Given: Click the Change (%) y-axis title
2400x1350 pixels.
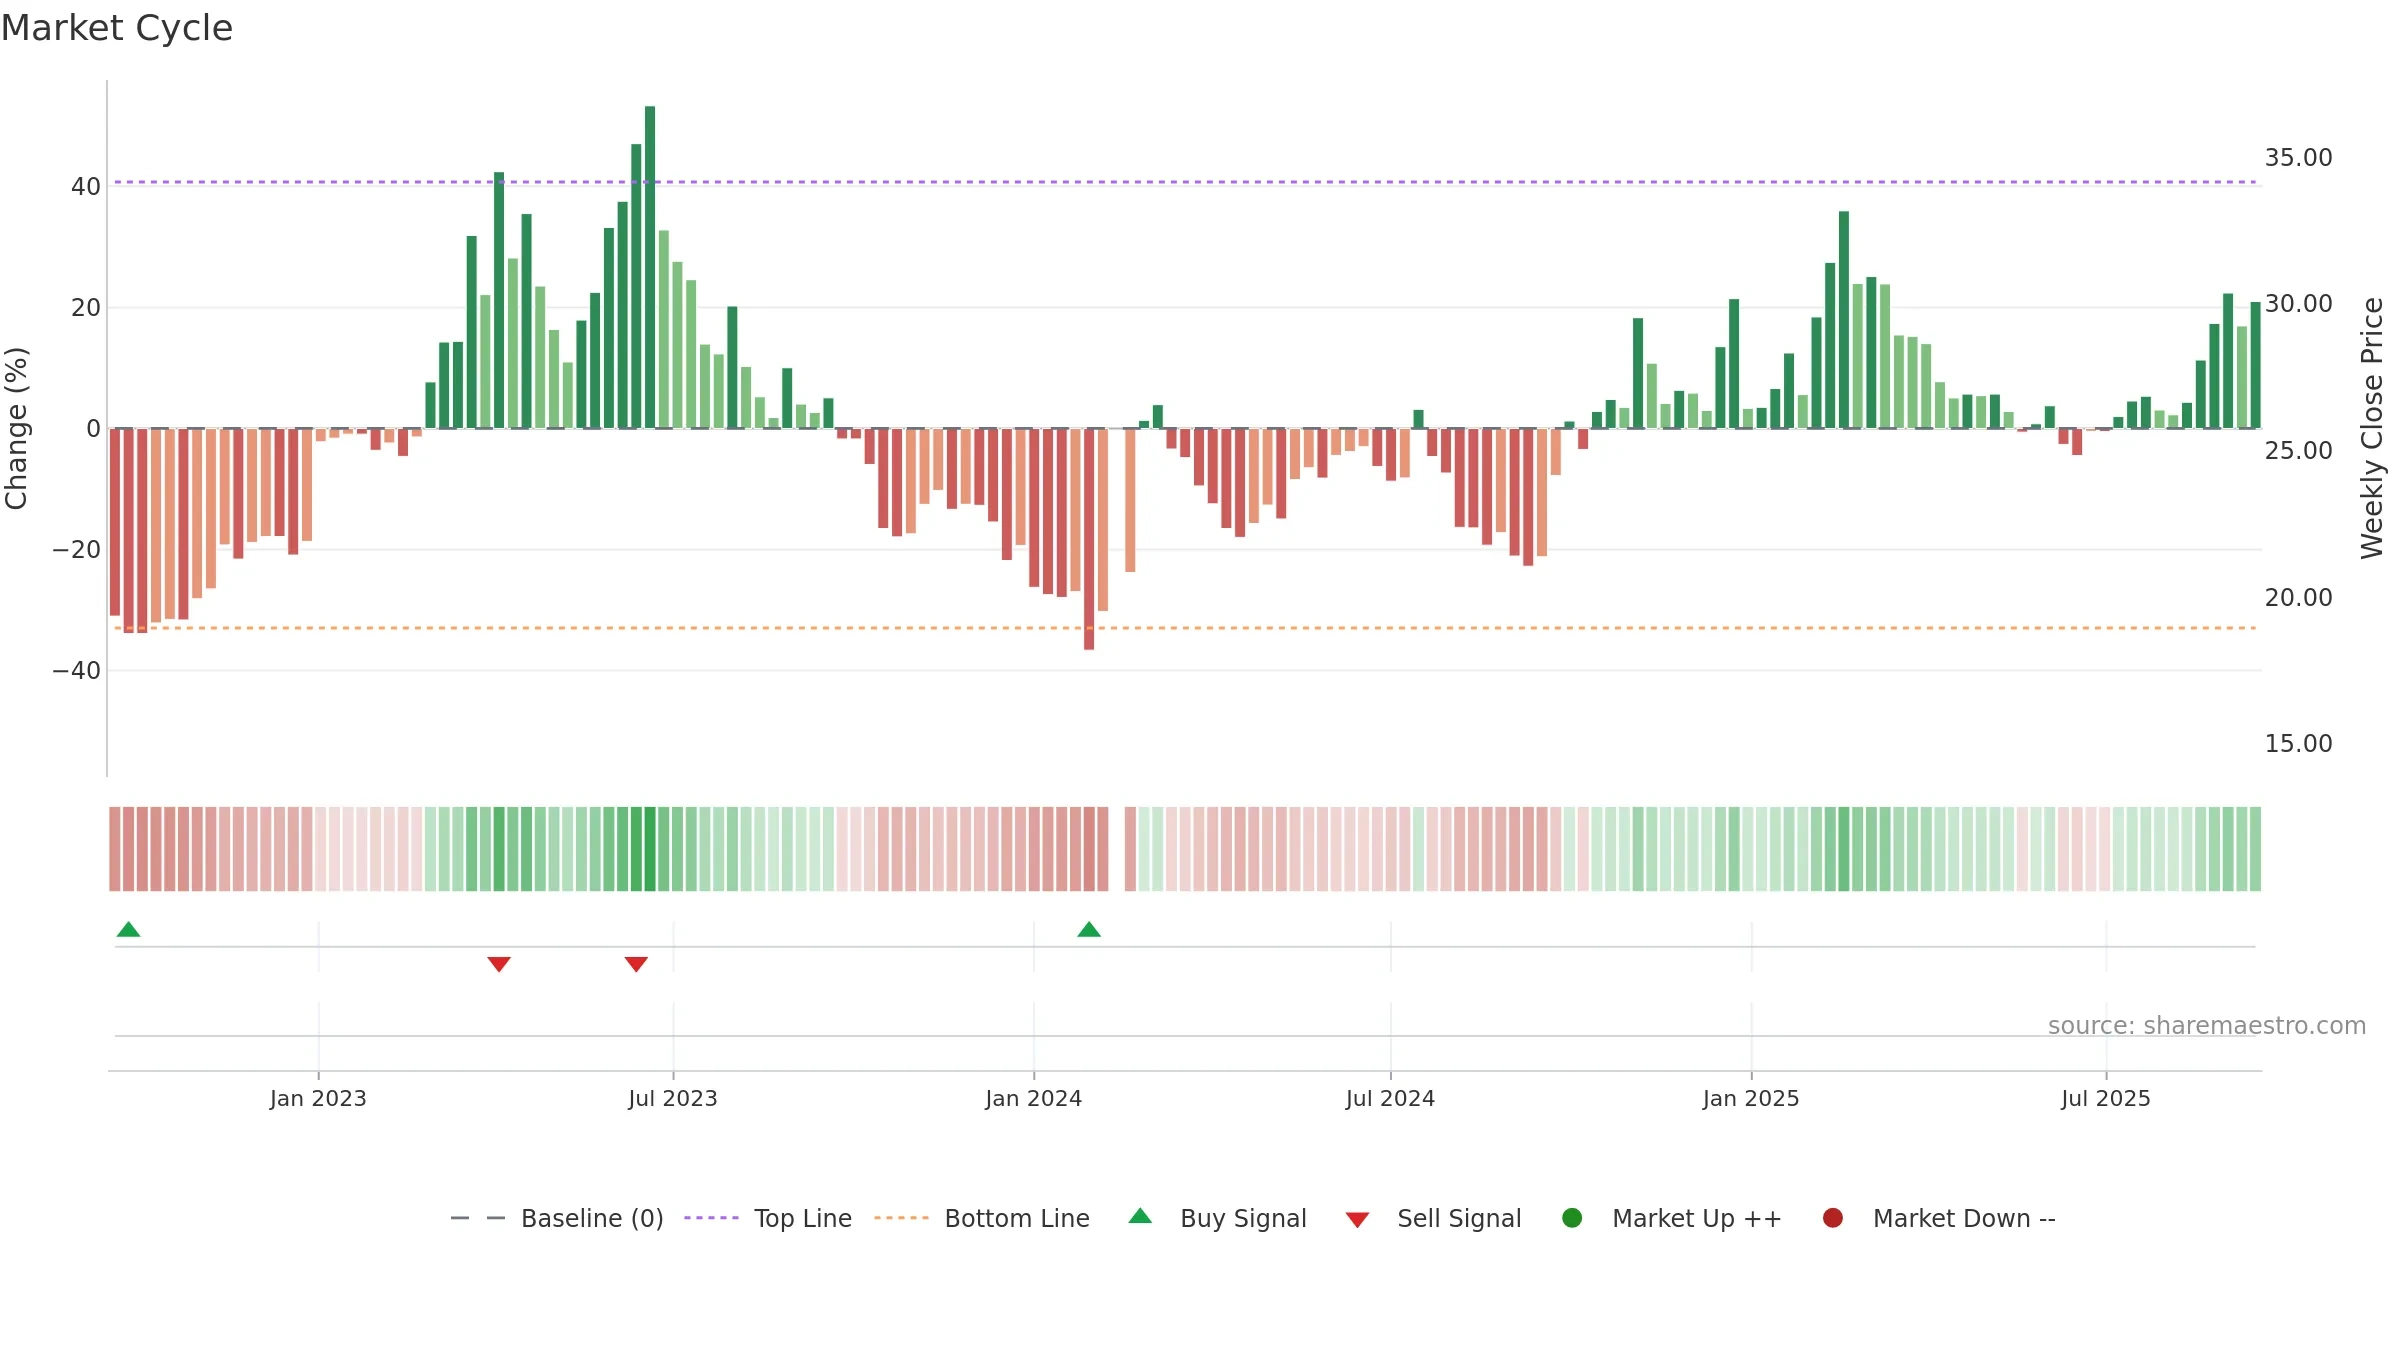Looking at the screenshot, I should point(16,428).
